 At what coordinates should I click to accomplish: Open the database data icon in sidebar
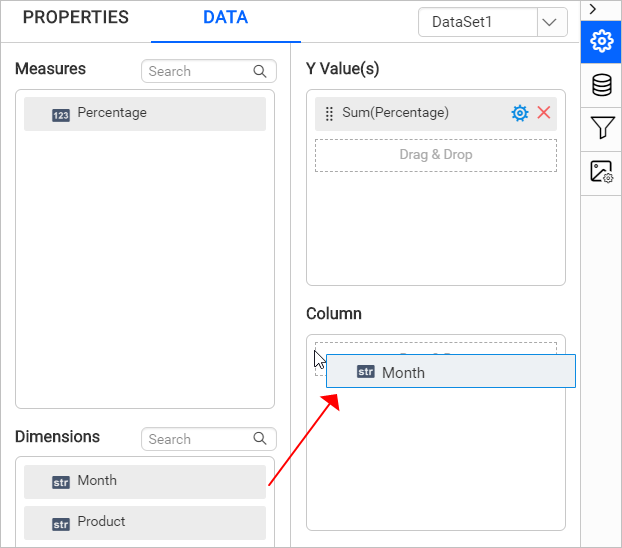pyautogui.click(x=601, y=85)
